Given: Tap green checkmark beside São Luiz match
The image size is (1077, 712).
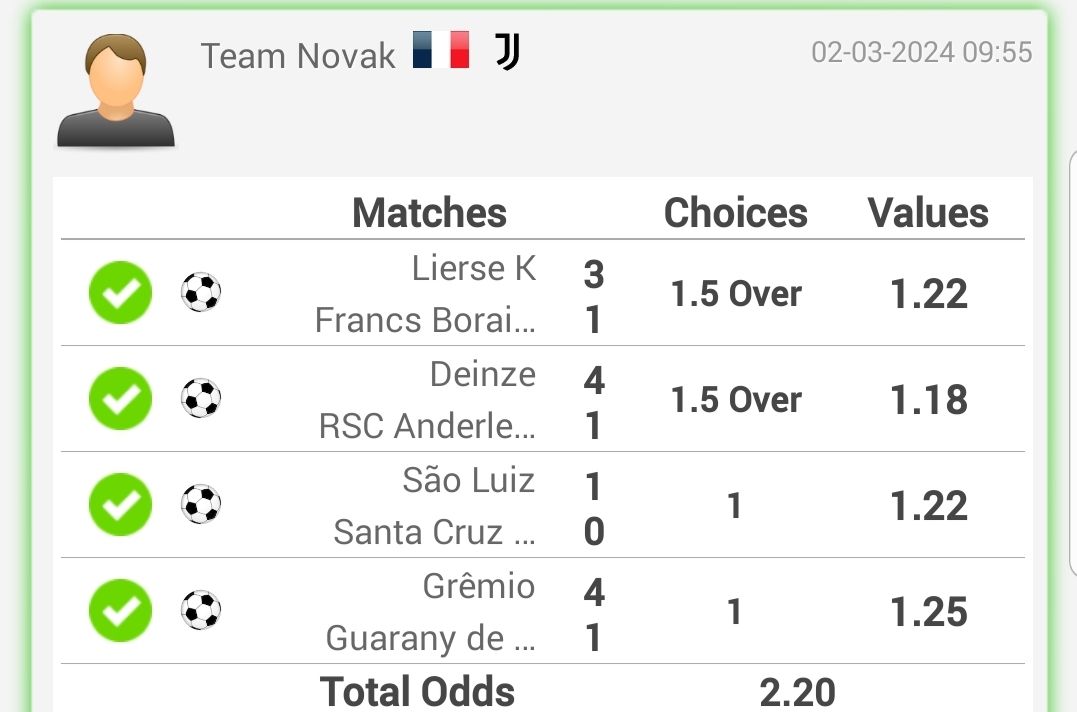Looking at the screenshot, I should 120,504.
